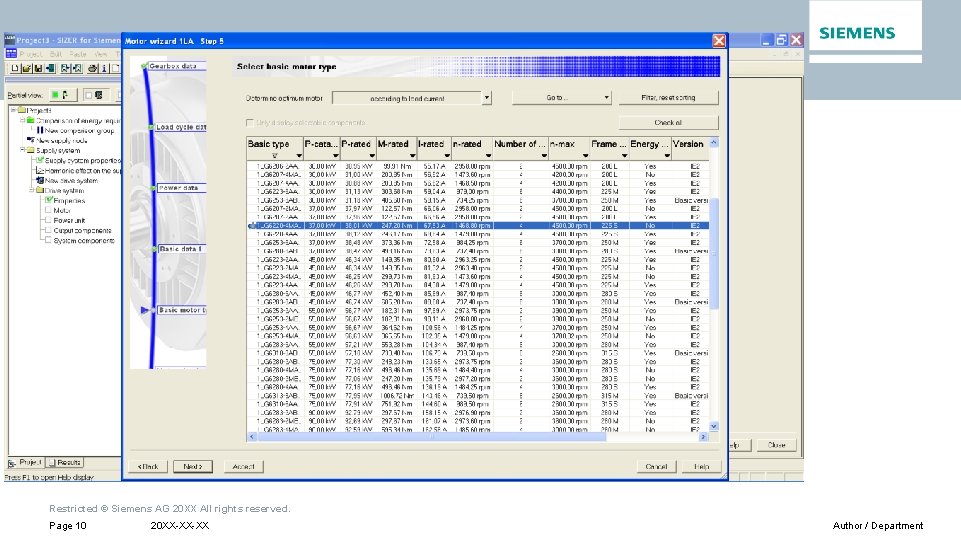961x540 pixels.
Task: Switch to the Project tab at bottom
Action: pos(25,462)
